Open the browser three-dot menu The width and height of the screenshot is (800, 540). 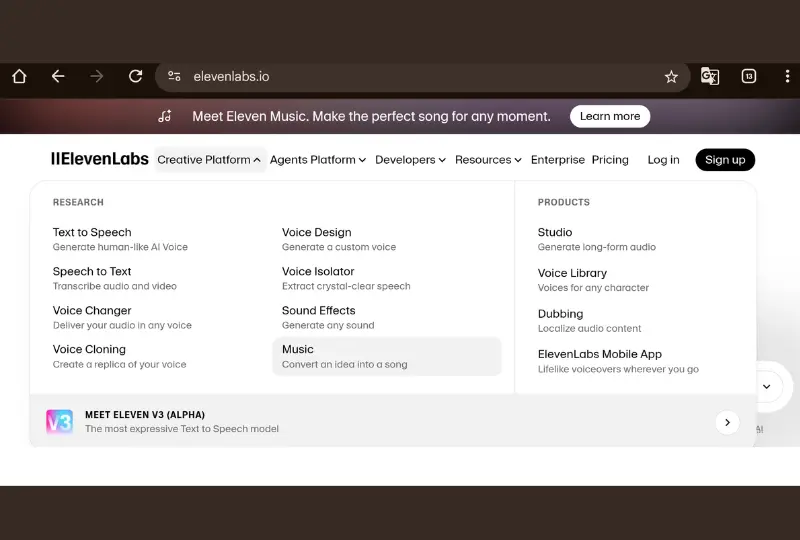click(x=787, y=77)
